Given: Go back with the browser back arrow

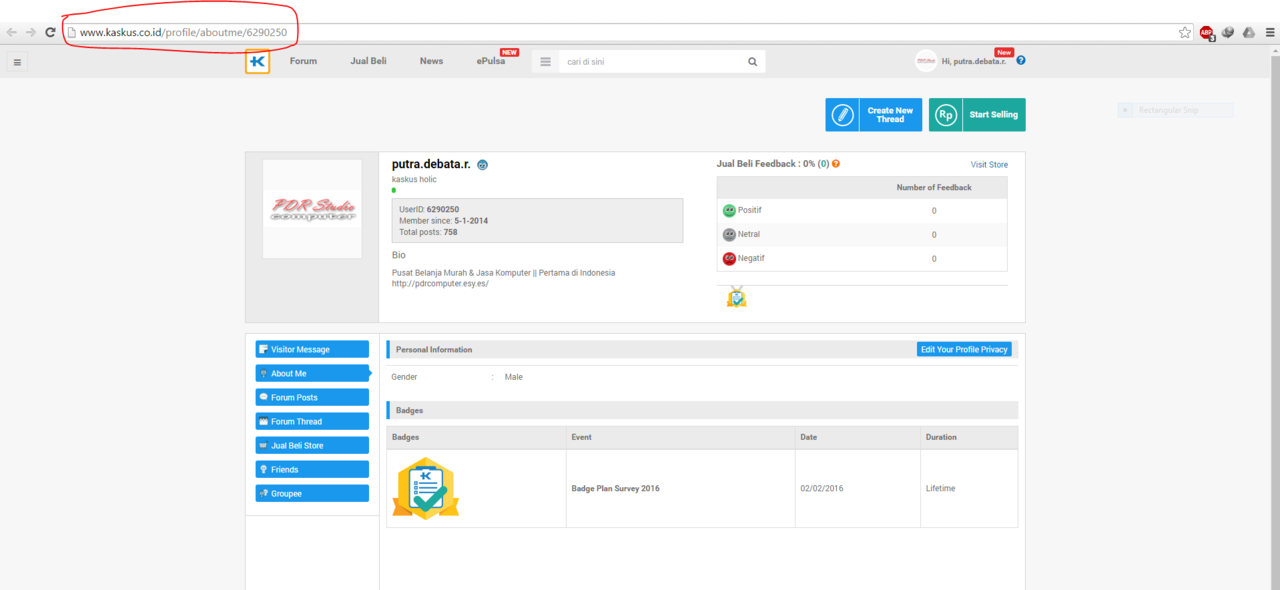Looking at the screenshot, I should tap(12, 33).
